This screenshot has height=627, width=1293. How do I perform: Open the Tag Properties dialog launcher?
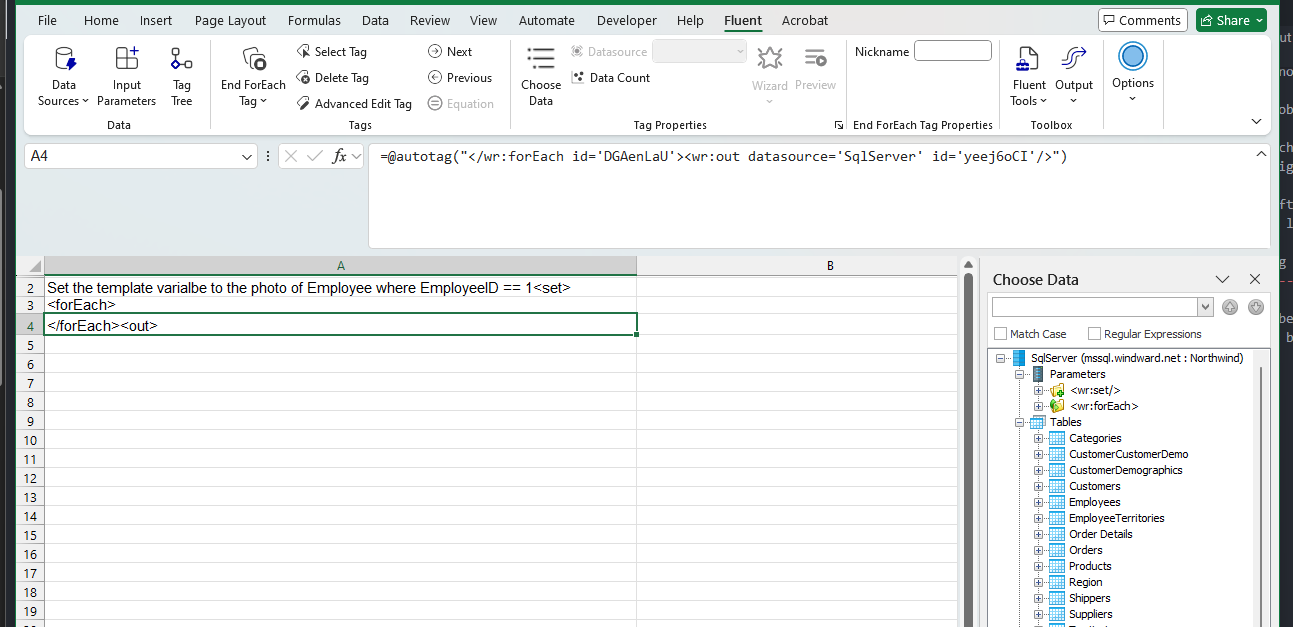point(838,125)
